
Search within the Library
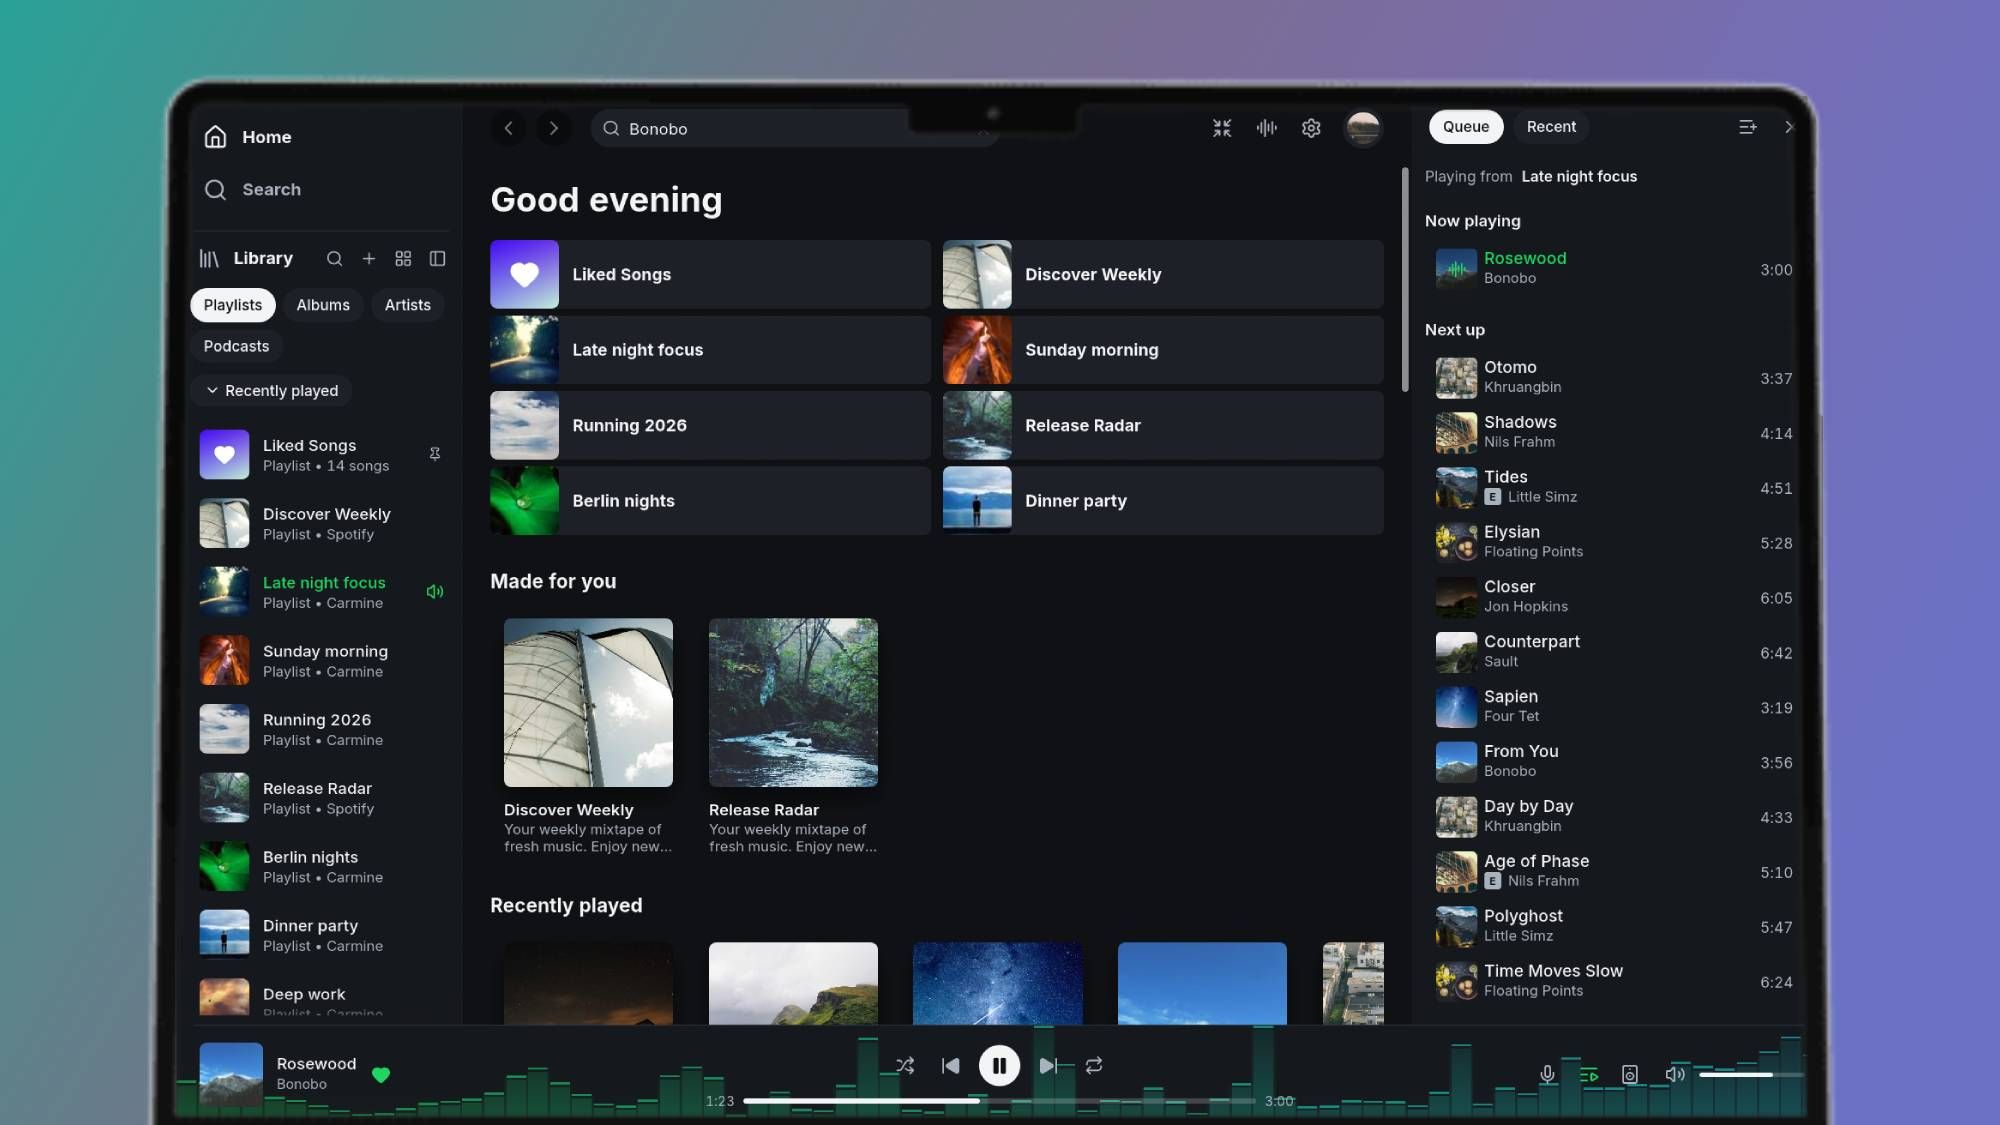pyautogui.click(x=334, y=259)
